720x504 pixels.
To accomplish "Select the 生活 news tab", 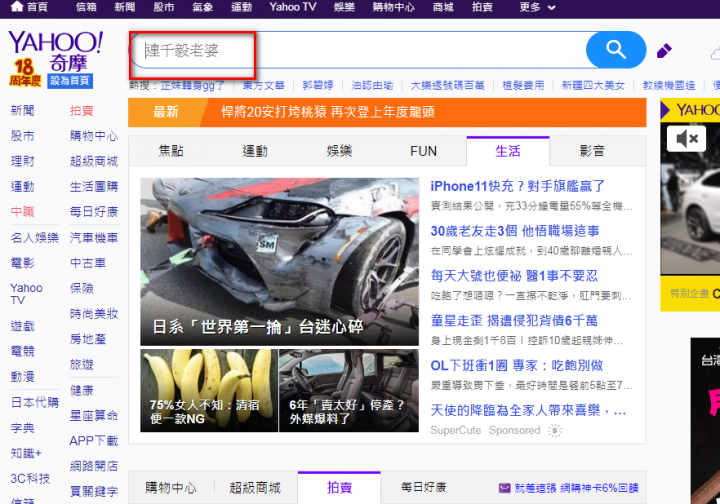I will click(508, 151).
